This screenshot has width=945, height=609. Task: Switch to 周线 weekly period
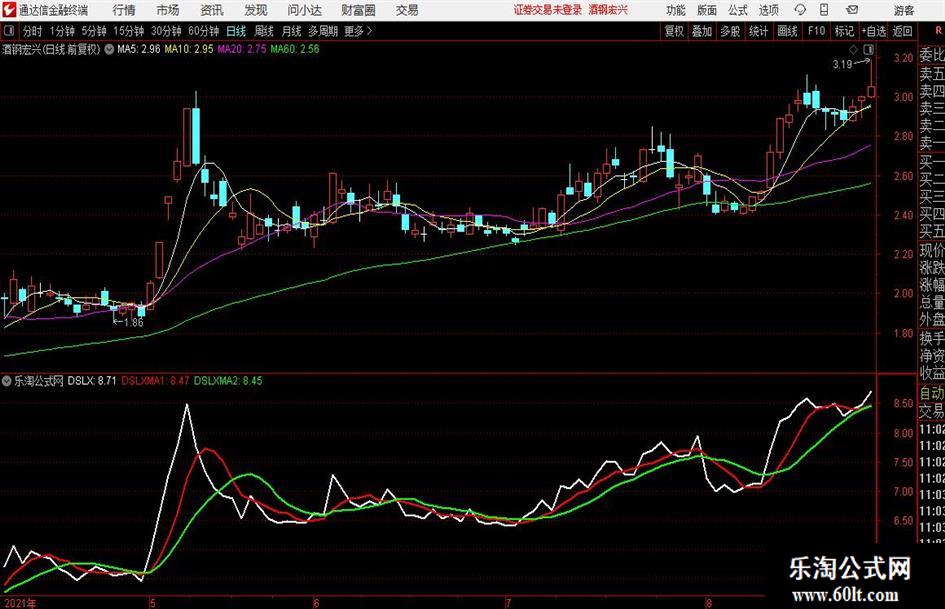click(x=264, y=31)
